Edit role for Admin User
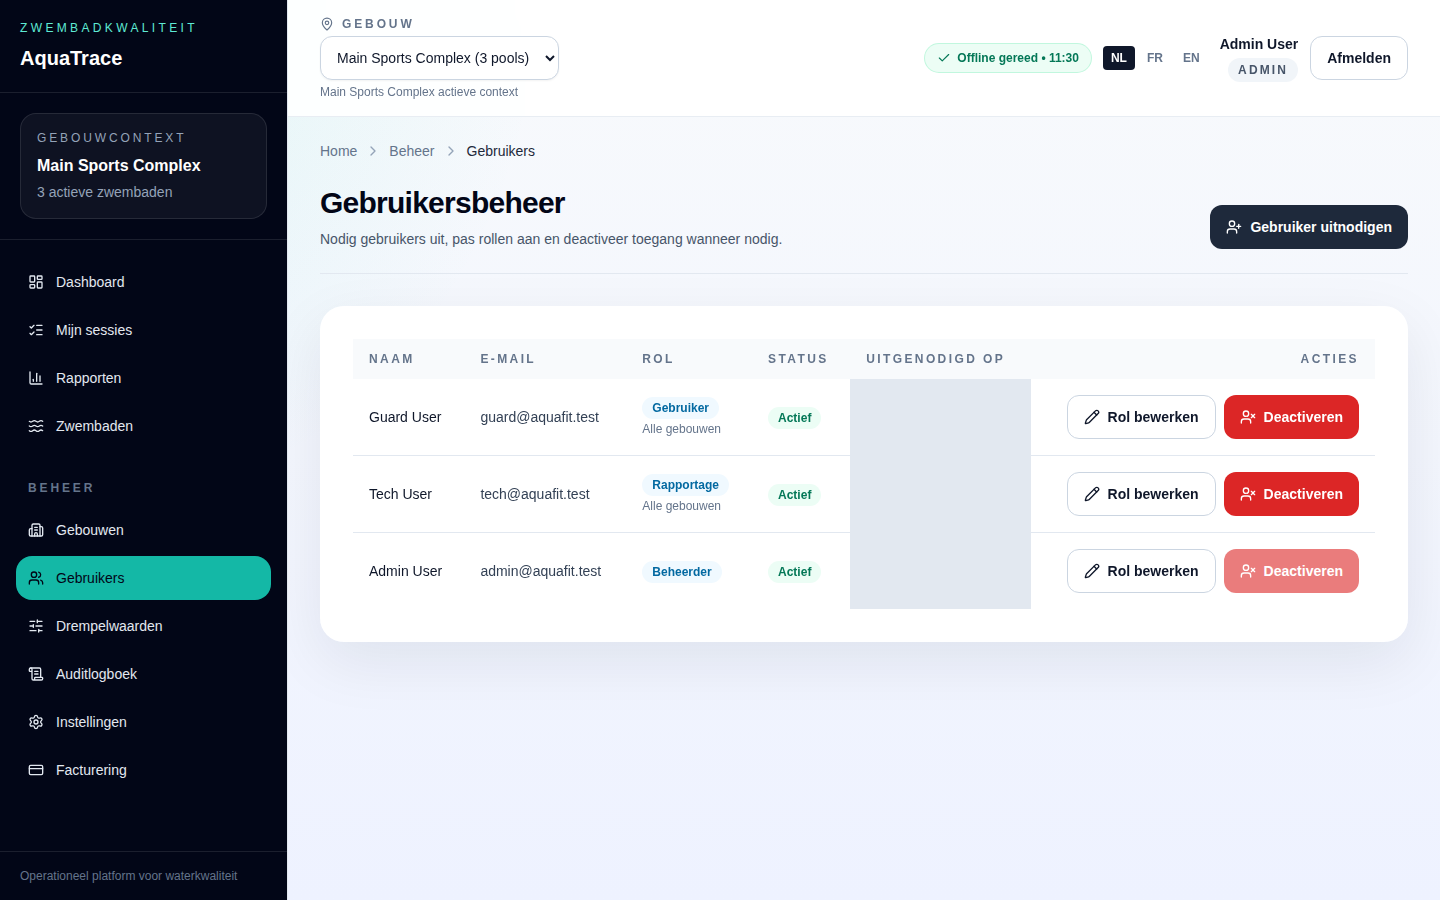Viewport: 1440px width, 900px height. [1141, 571]
